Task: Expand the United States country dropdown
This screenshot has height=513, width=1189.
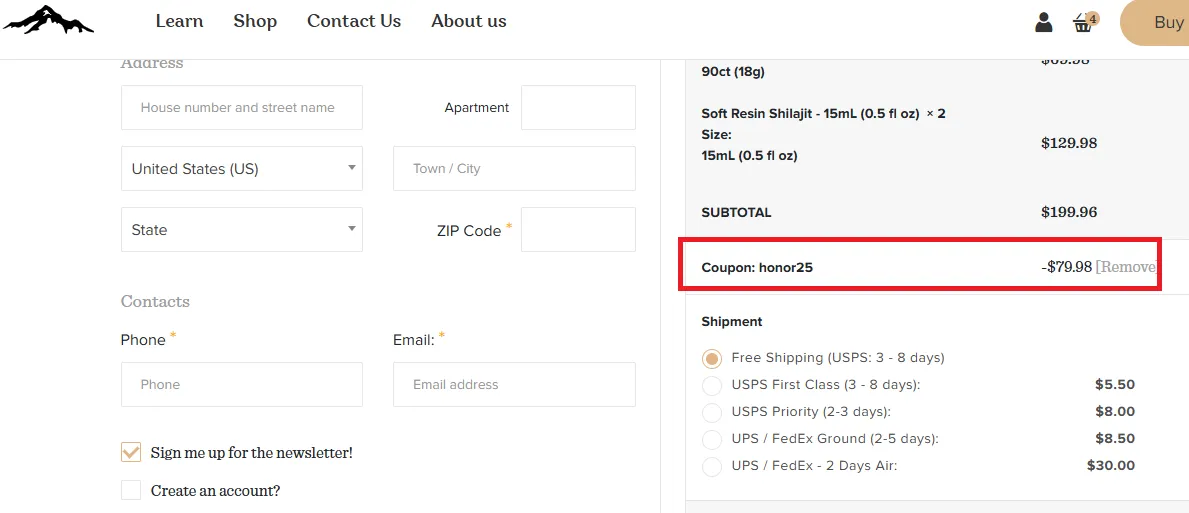Action: 242,168
